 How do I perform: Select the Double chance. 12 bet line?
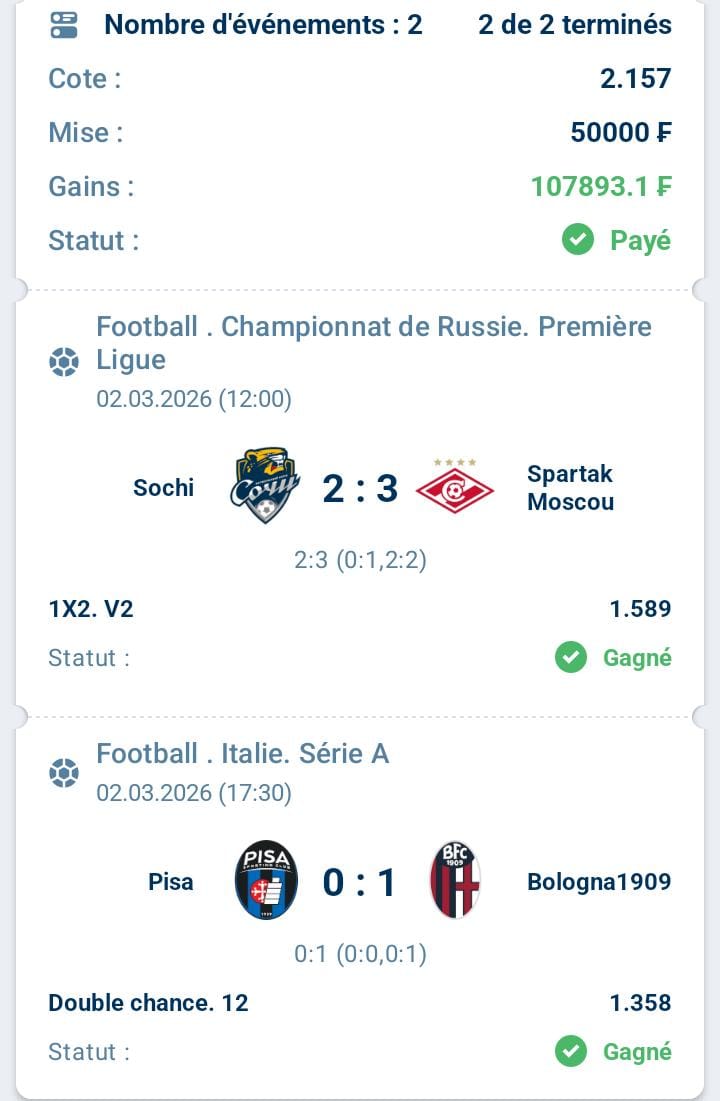pyautogui.click(x=148, y=1003)
